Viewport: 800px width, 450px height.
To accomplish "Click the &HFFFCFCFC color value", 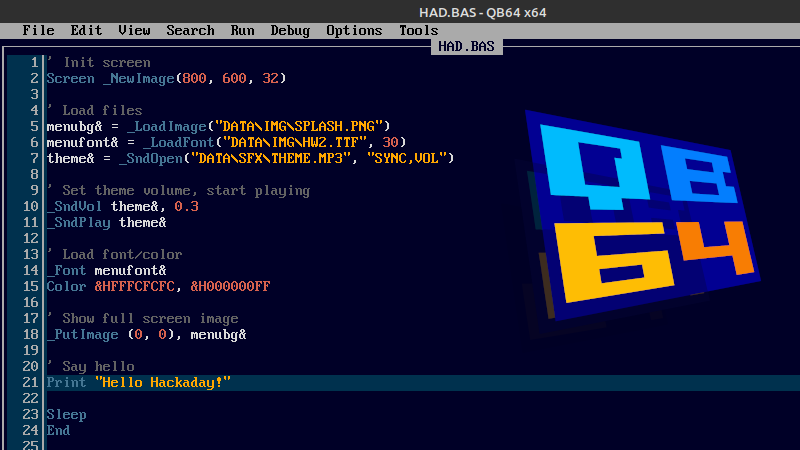I will tap(134, 287).
